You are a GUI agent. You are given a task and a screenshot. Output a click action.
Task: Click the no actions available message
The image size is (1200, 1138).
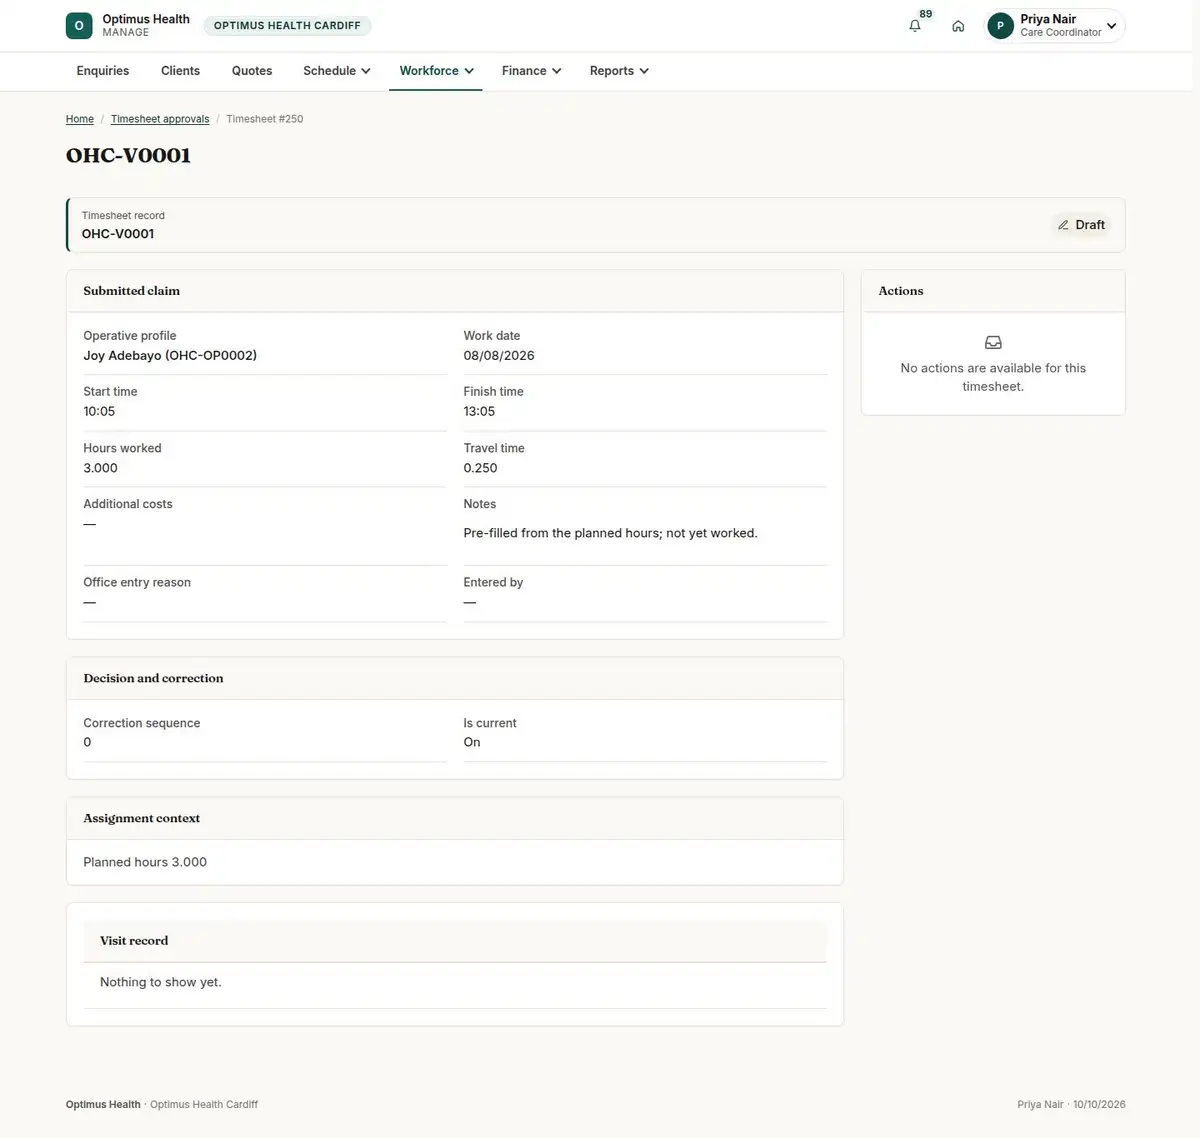(x=993, y=377)
